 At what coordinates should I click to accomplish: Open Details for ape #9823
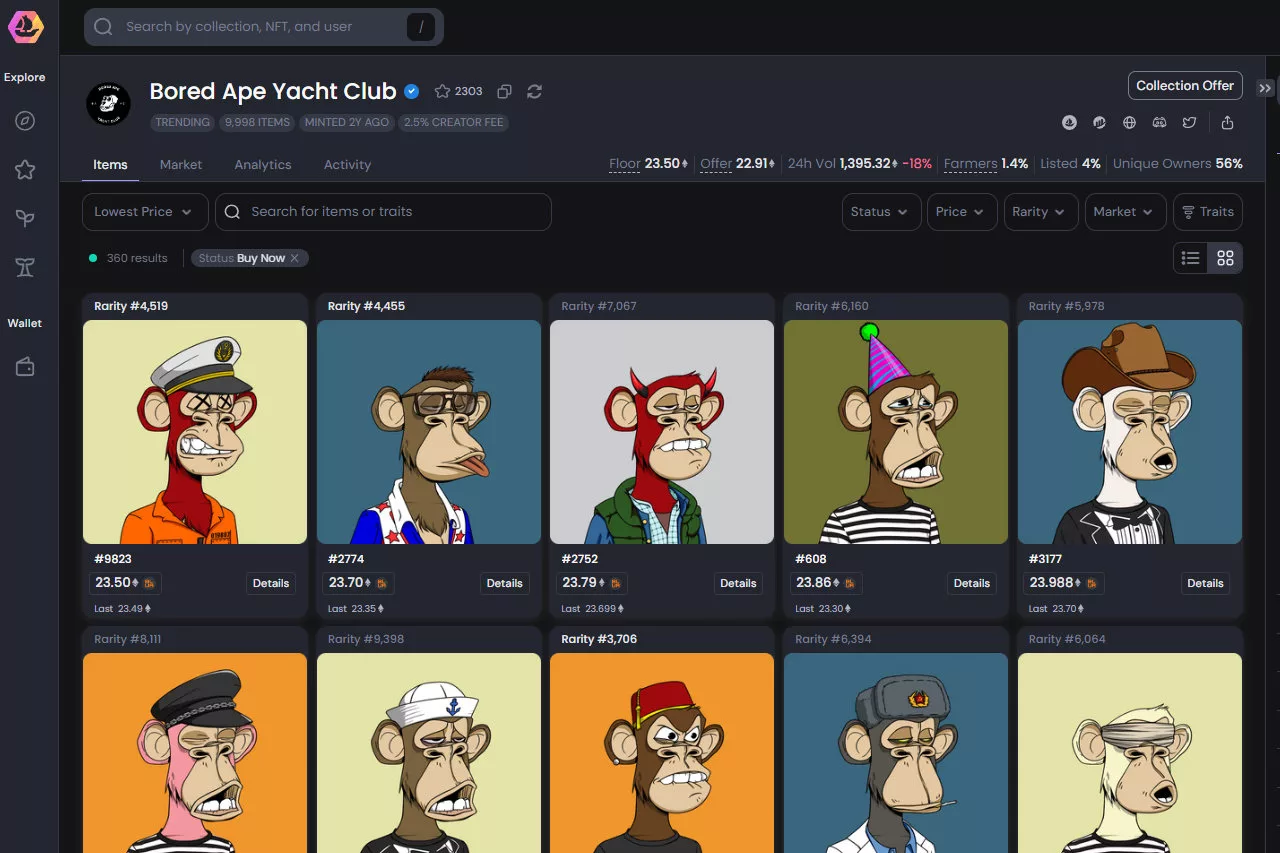271,583
